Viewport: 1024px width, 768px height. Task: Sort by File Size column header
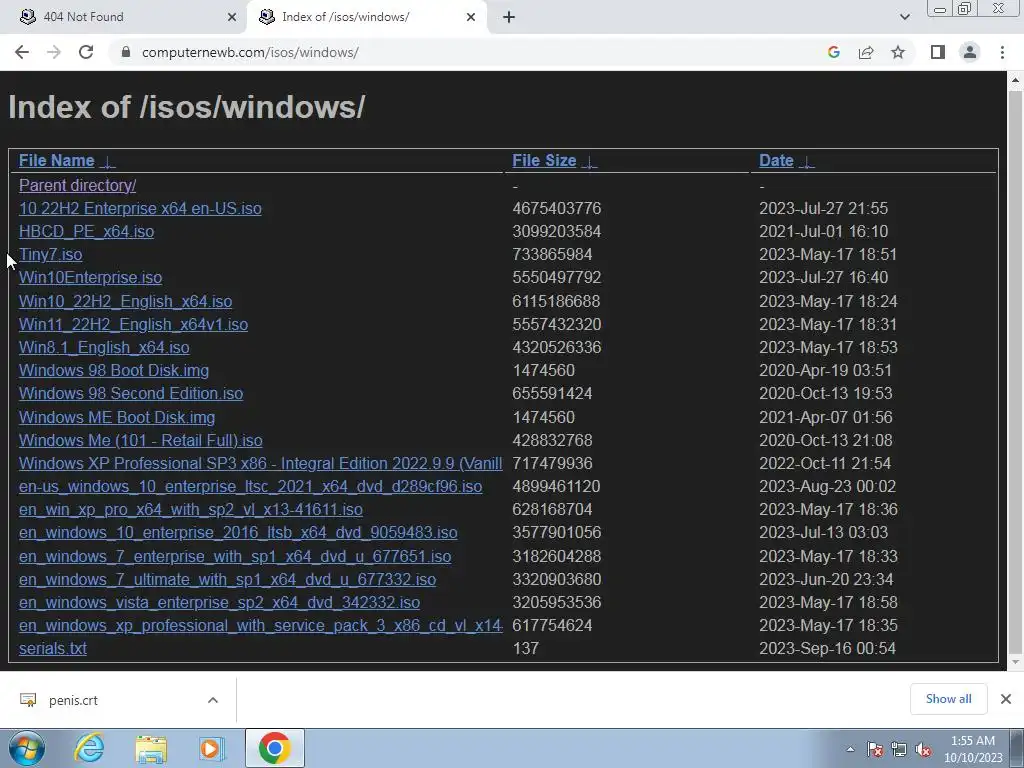click(544, 161)
